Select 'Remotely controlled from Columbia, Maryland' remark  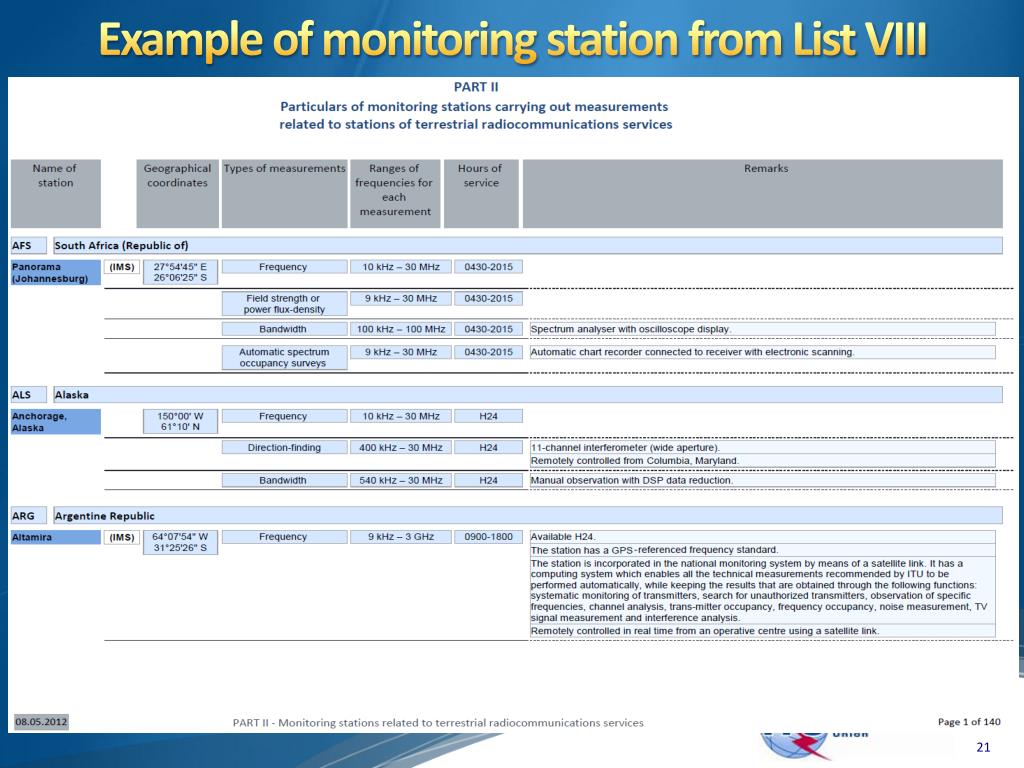(762, 460)
